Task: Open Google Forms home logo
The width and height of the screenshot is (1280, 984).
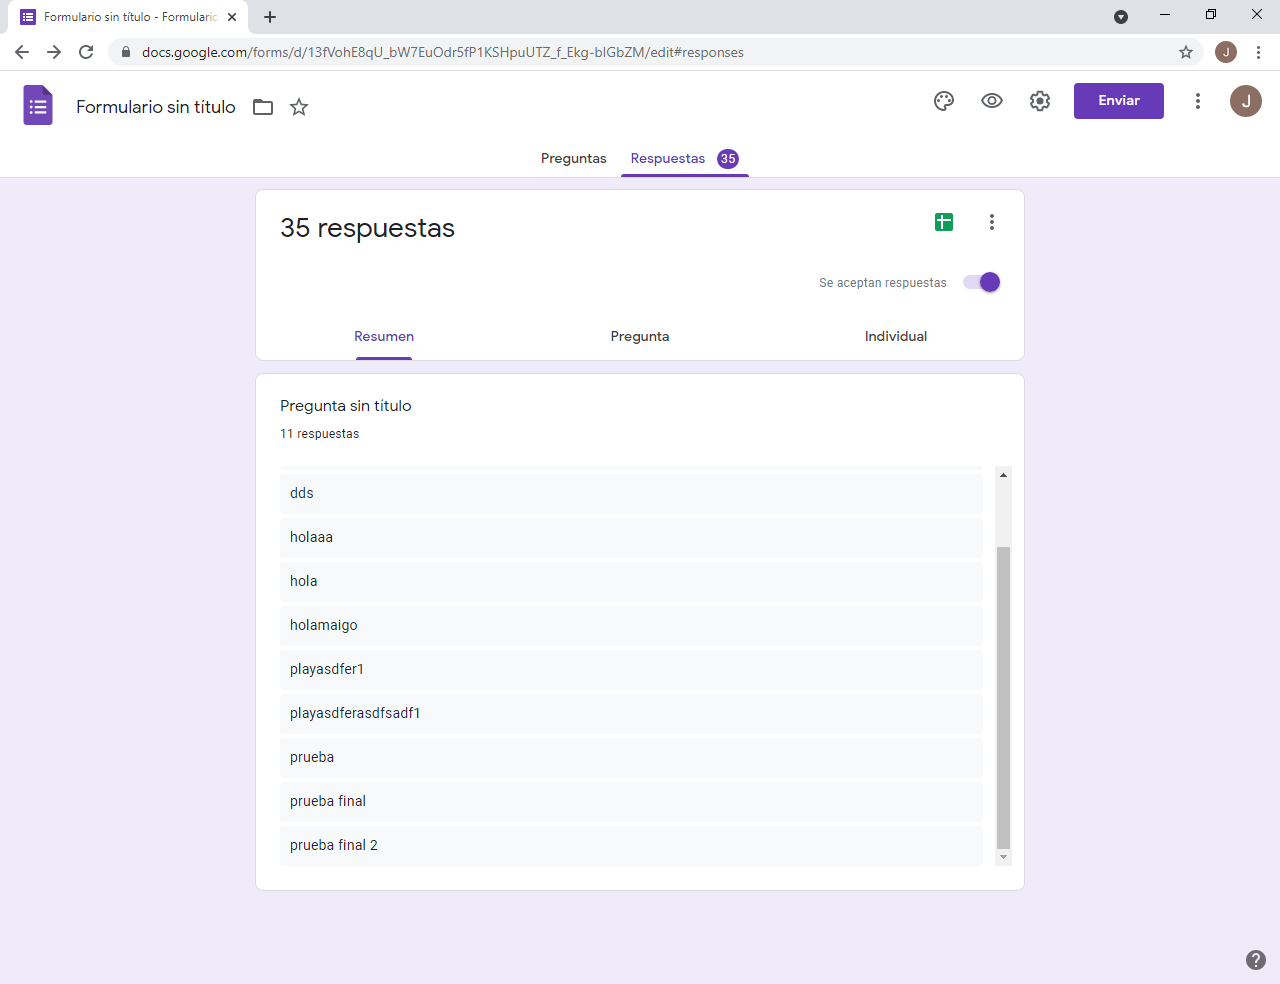Action: 38,105
